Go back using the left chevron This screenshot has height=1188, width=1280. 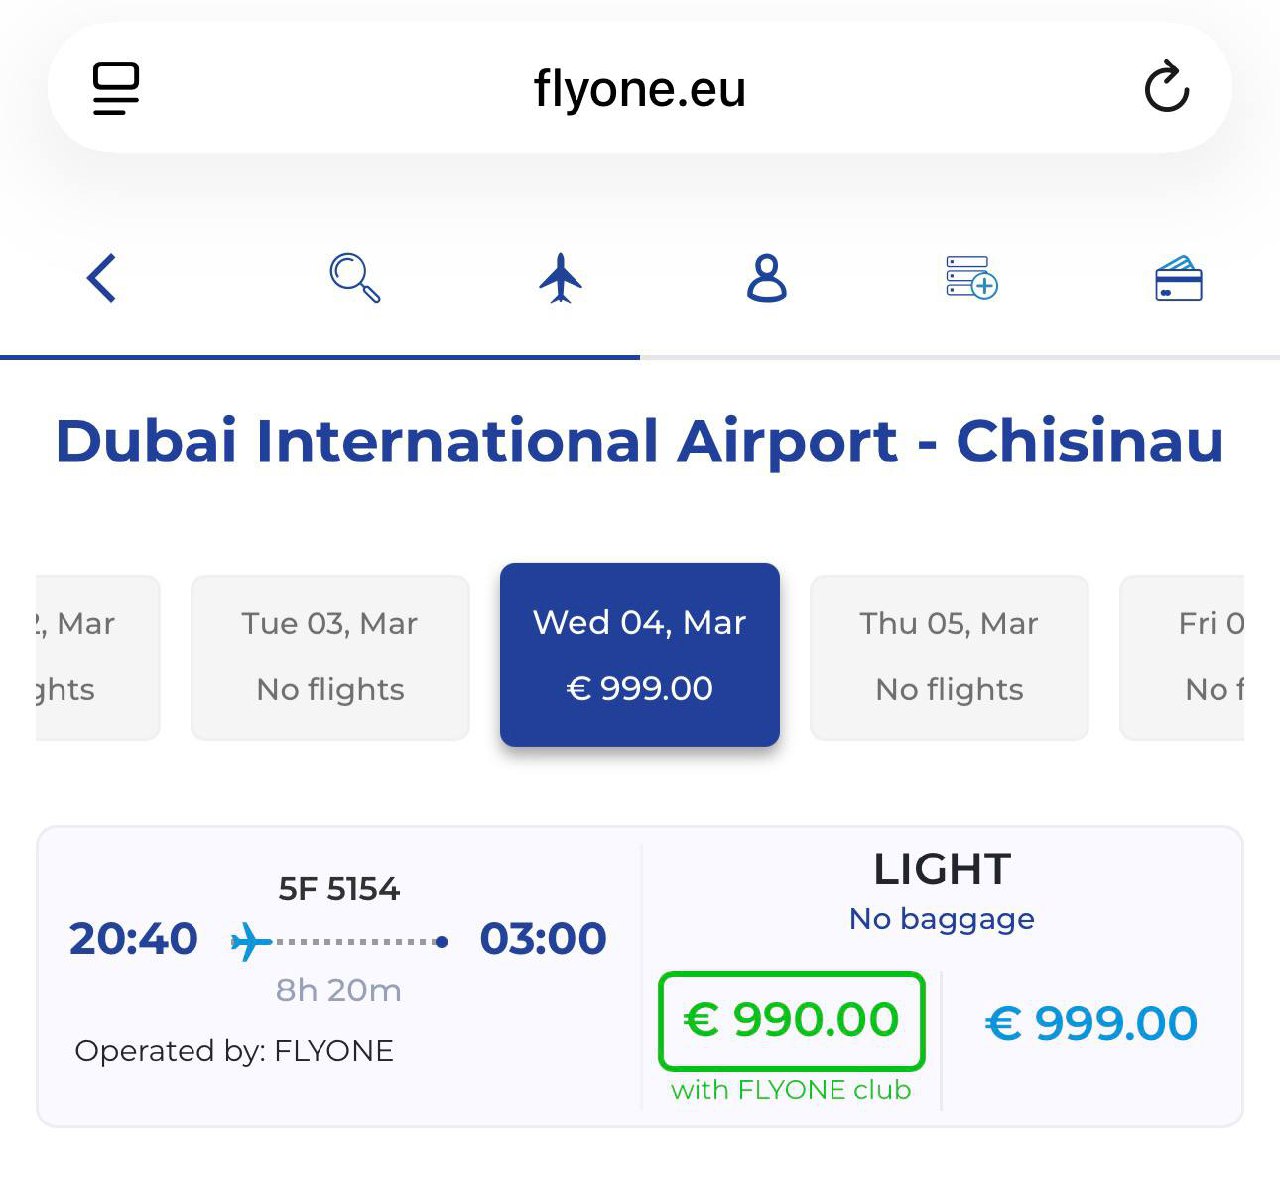click(x=102, y=278)
